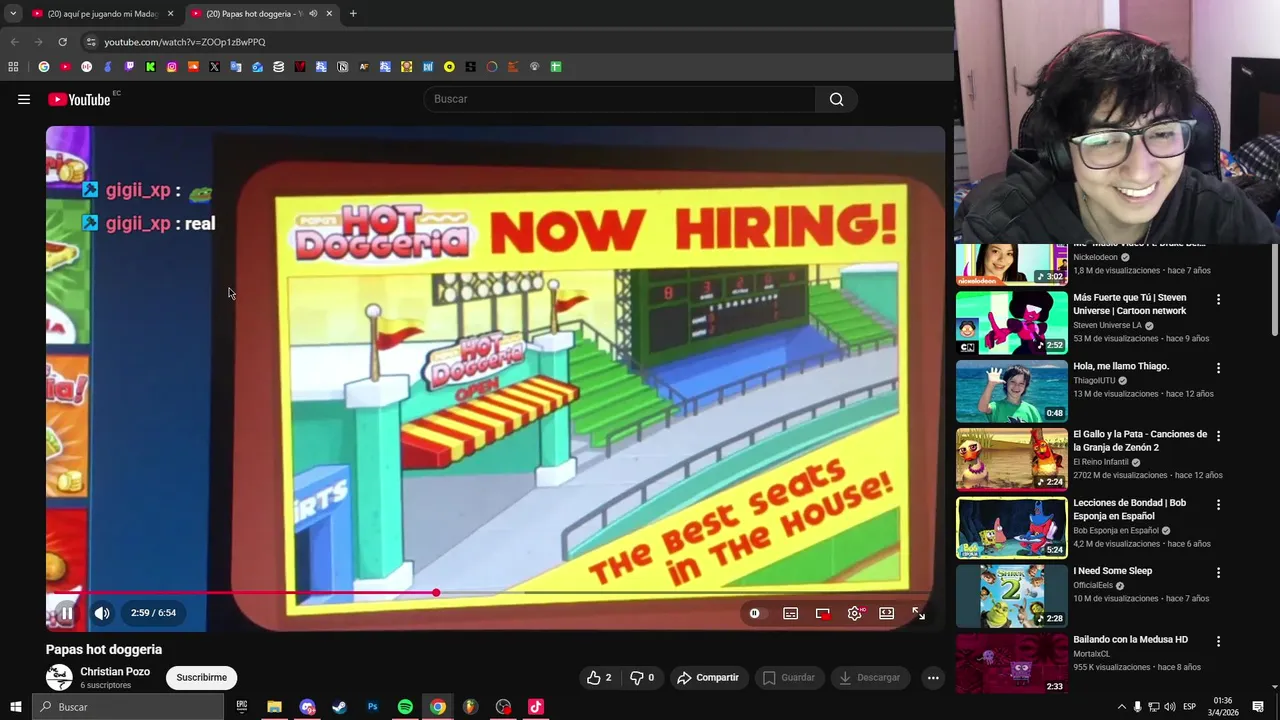Click the Descargar download button
This screenshot has width=1280, height=720.
click(x=870, y=677)
